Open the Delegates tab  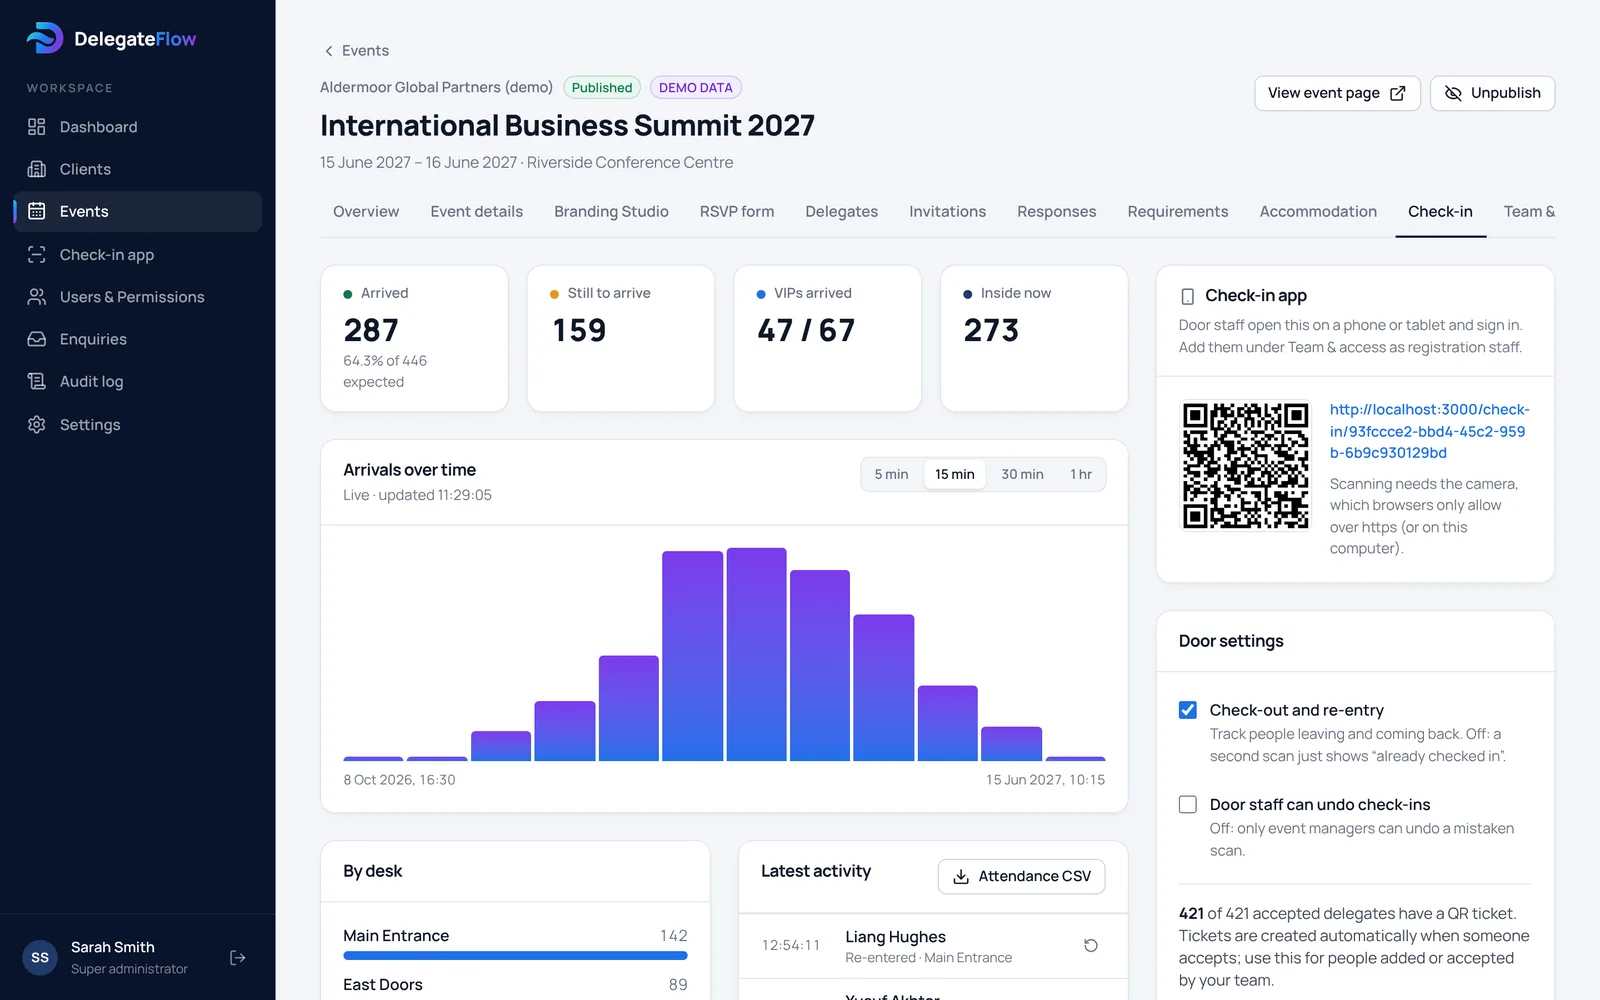[841, 212]
